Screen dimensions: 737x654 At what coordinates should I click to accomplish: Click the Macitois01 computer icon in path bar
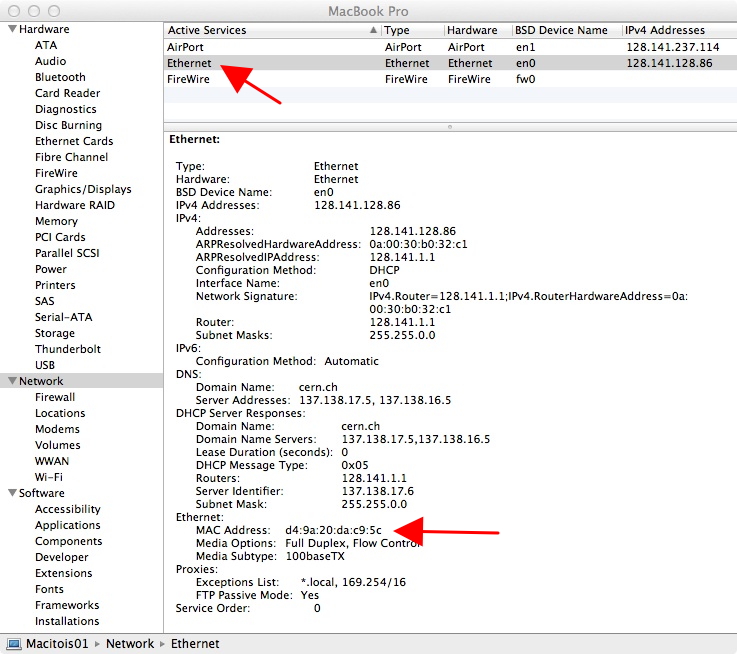tap(14, 644)
